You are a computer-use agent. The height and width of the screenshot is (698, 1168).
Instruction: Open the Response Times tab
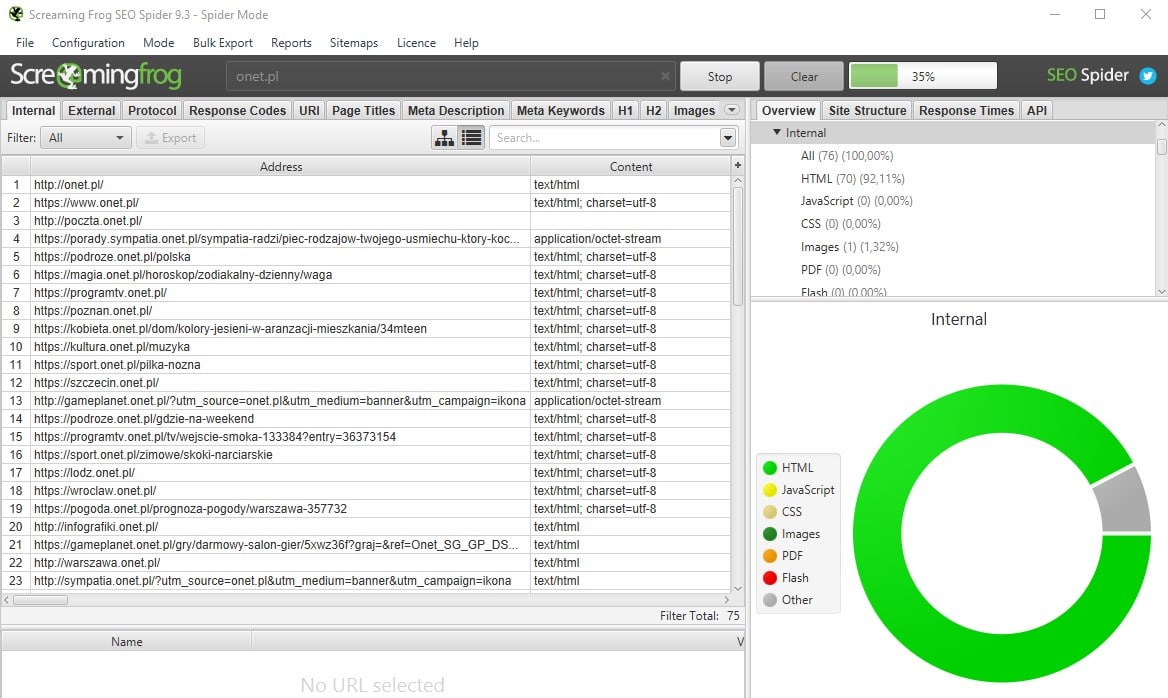point(966,110)
